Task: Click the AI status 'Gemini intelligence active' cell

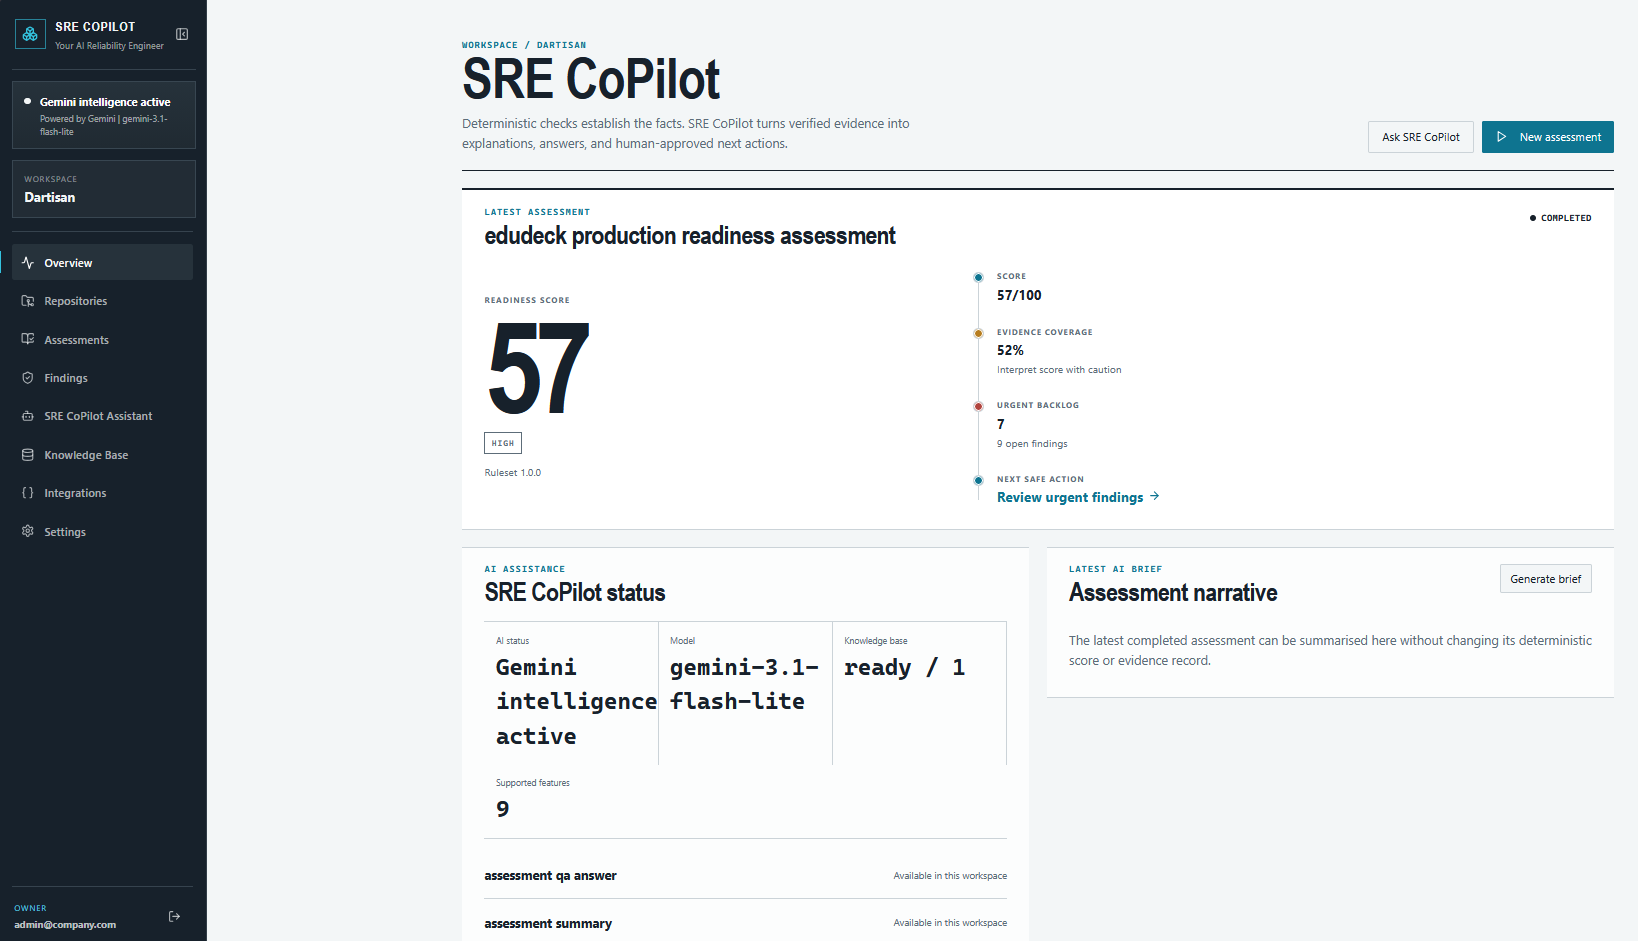Action: point(572,693)
